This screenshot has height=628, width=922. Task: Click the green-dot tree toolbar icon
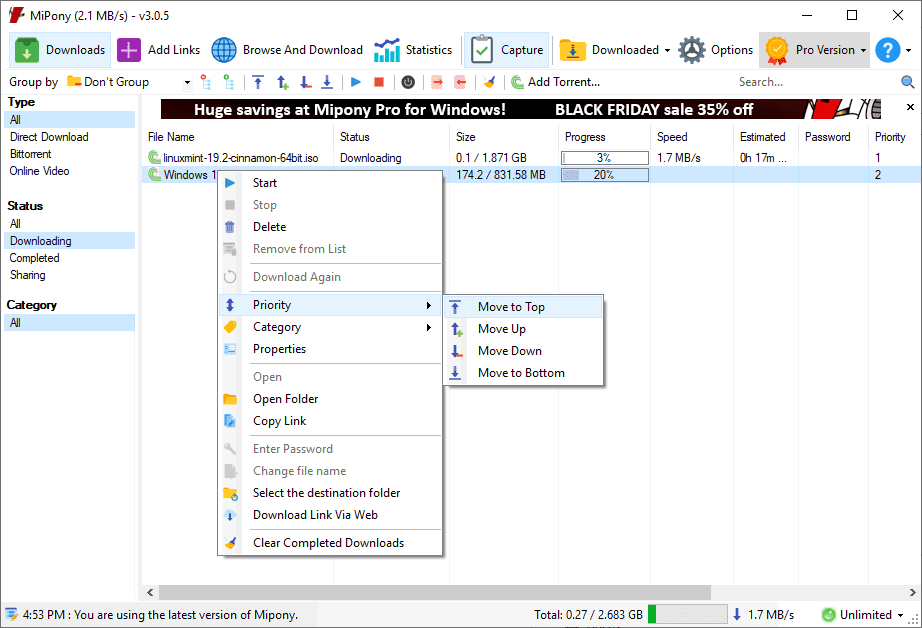(x=229, y=82)
